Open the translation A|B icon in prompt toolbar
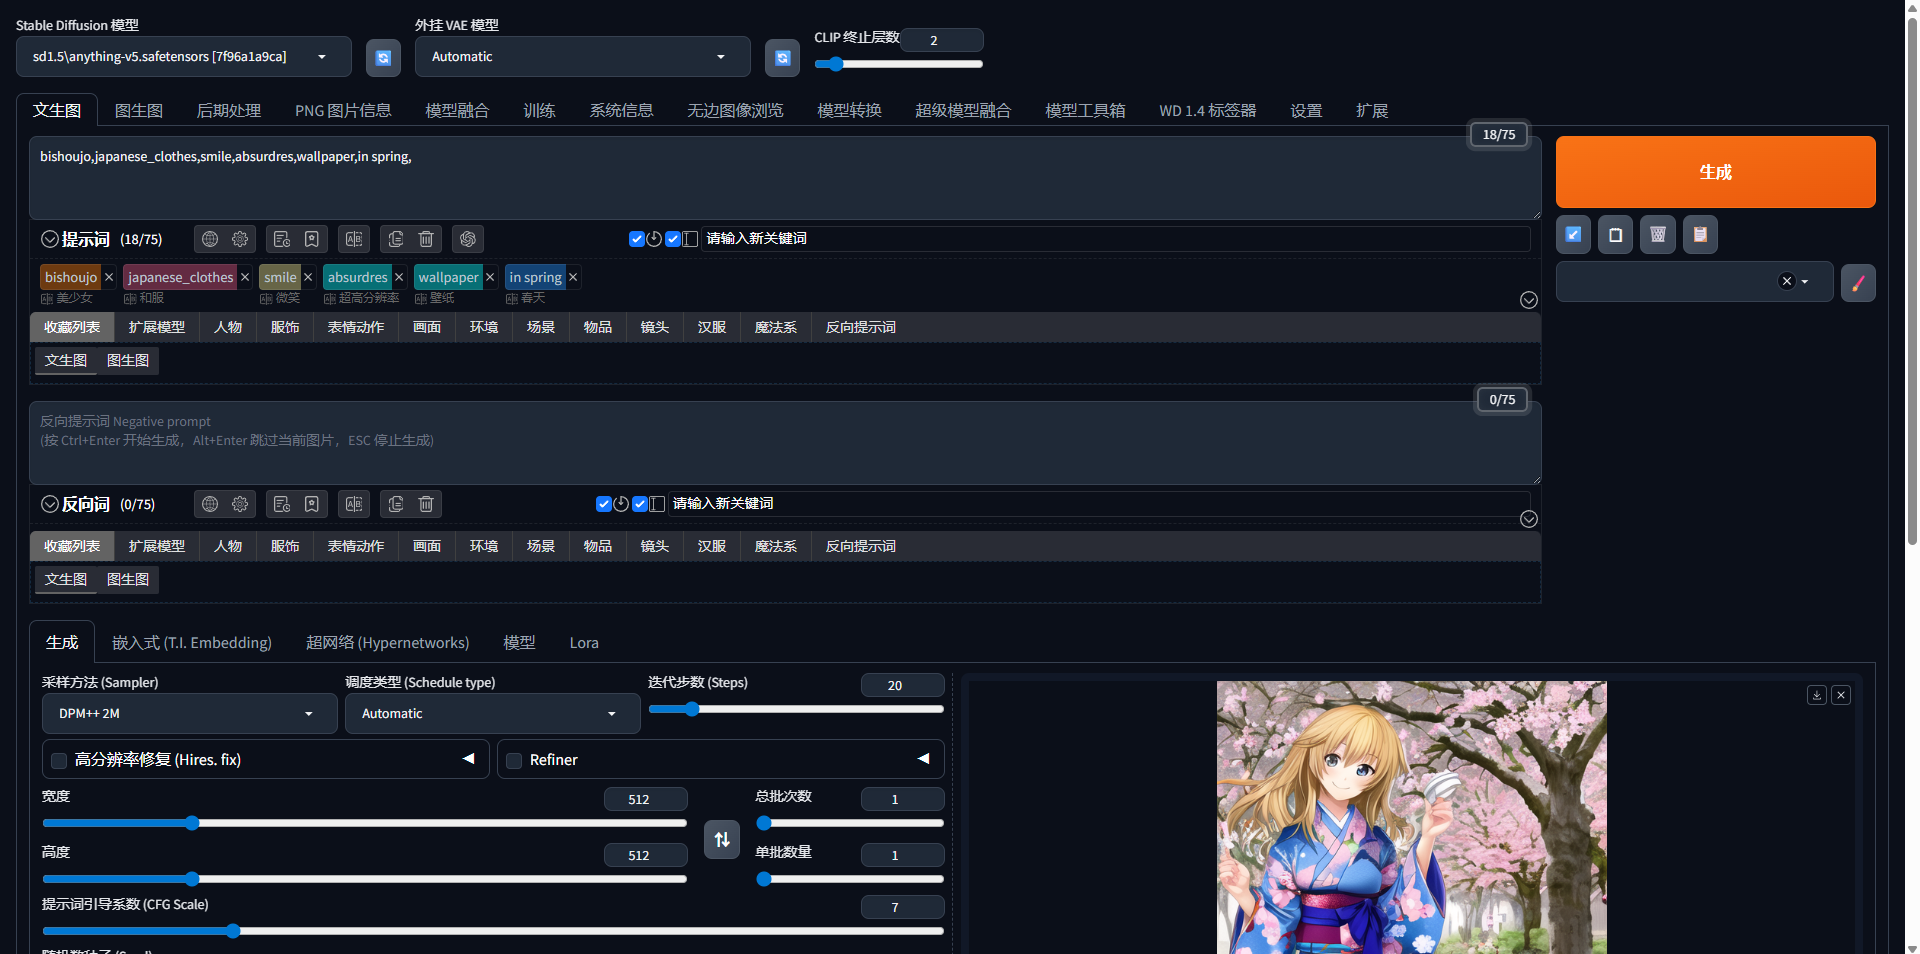 [354, 239]
